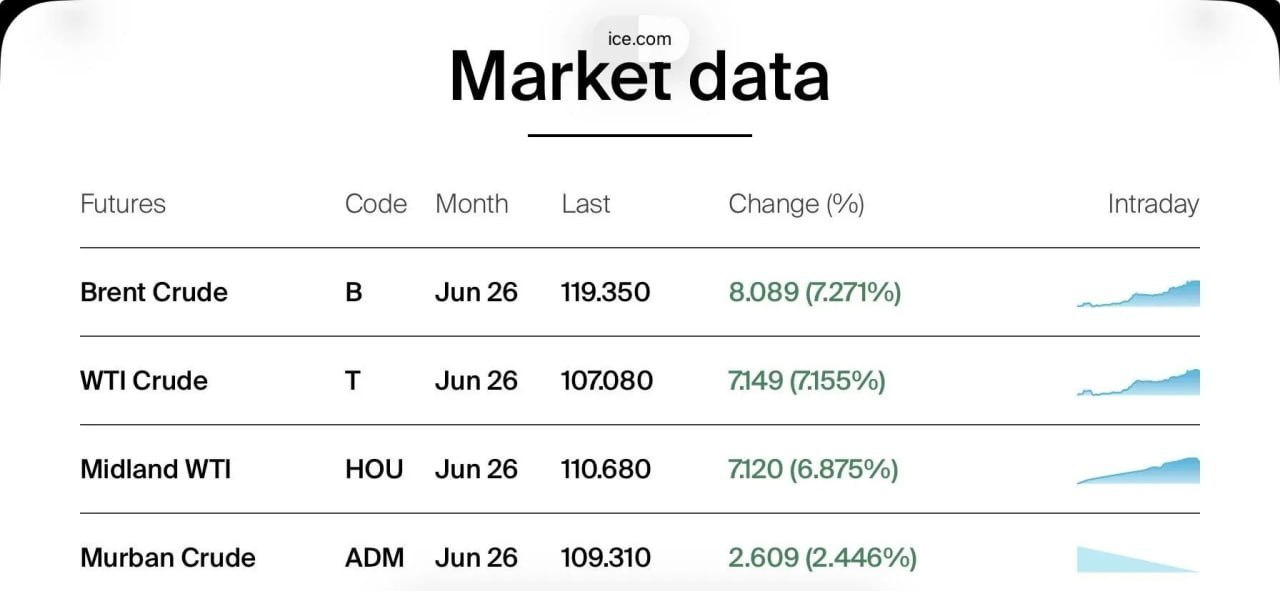Click the Intraday column header
Screen dimensions: 1280x591
point(1152,204)
